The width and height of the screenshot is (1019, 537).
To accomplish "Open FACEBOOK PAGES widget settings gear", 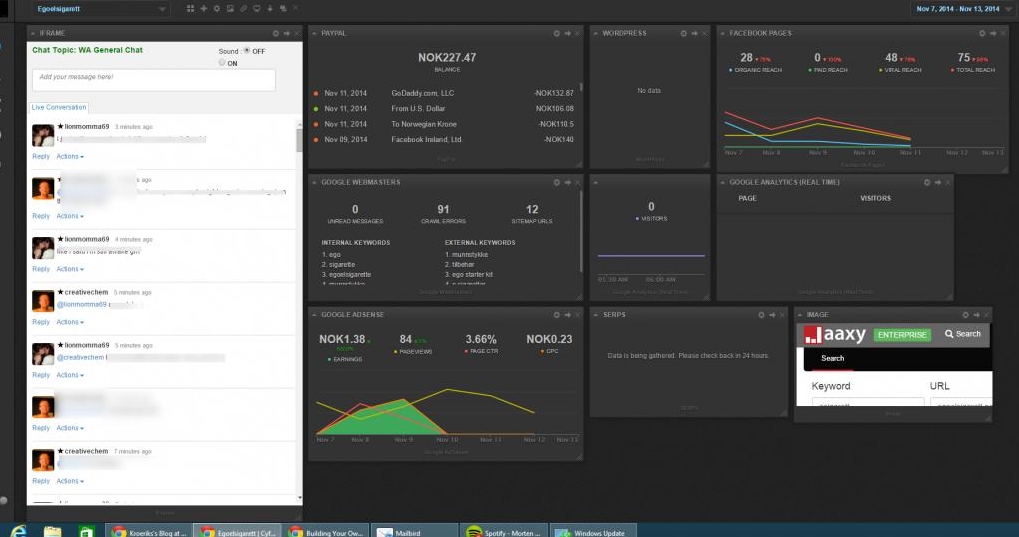I will tap(982, 33).
